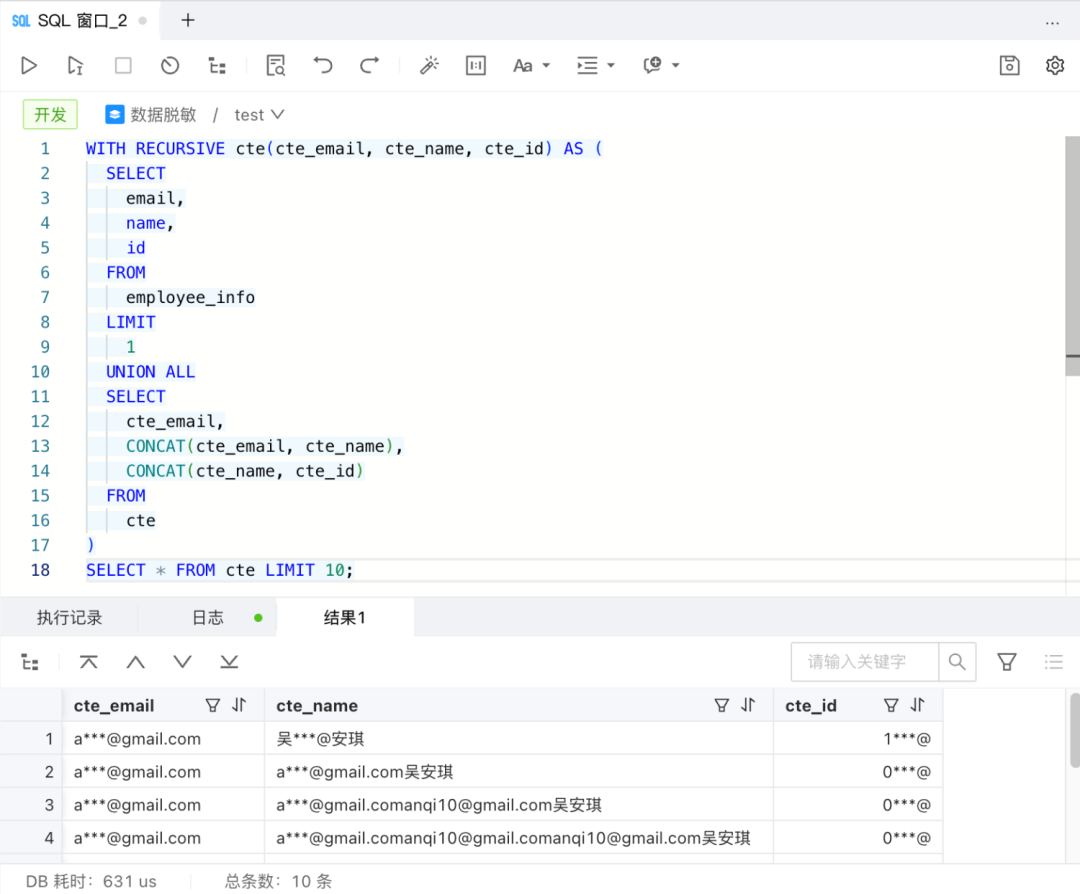The height and width of the screenshot is (894, 1080).
Task: Jump to last result row
Action: pyautogui.click(x=229, y=662)
